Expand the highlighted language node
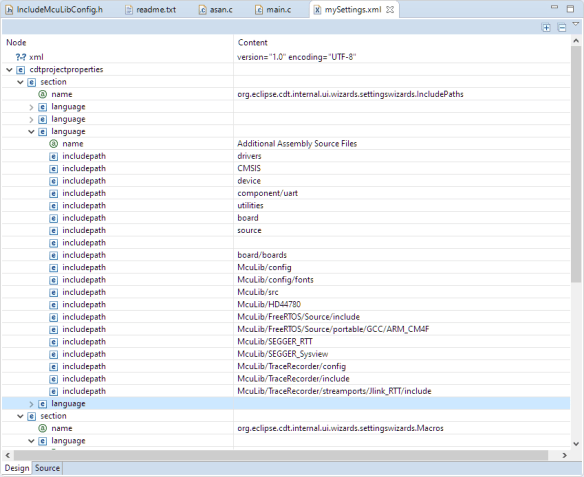Image resolution: width=584 pixels, height=477 pixels. point(31,404)
